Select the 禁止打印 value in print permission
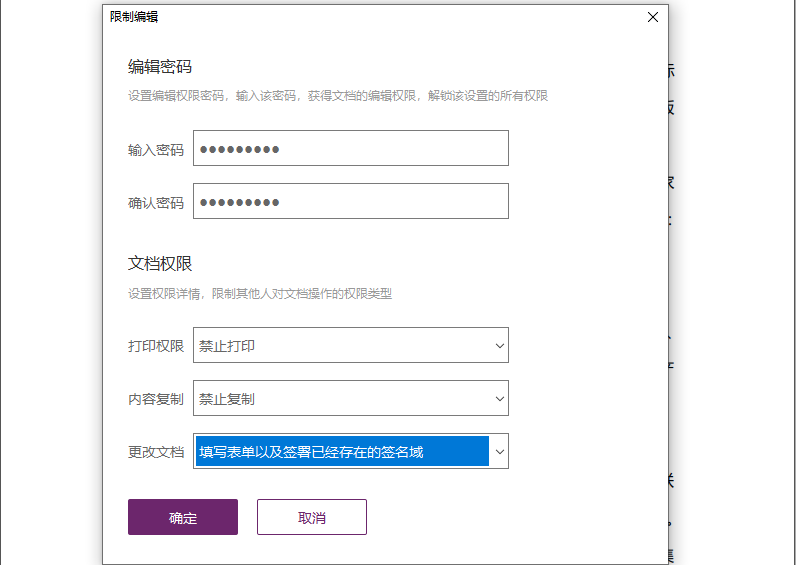 coord(228,346)
